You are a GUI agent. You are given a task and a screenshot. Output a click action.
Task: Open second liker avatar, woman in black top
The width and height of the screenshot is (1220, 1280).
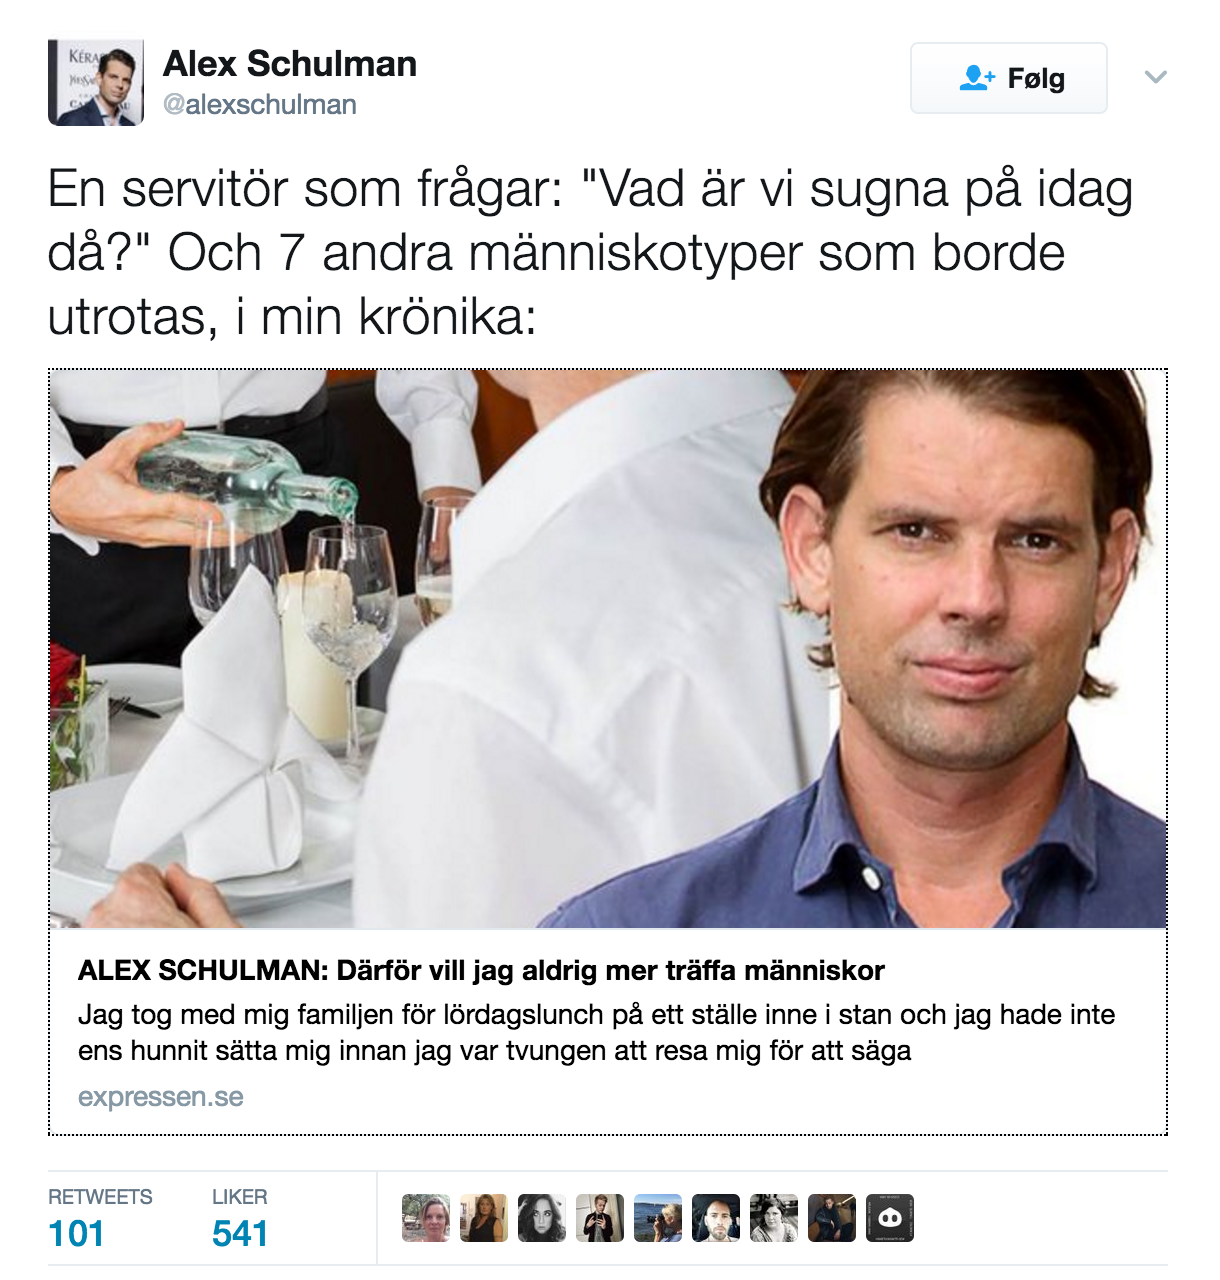click(484, 1218)
